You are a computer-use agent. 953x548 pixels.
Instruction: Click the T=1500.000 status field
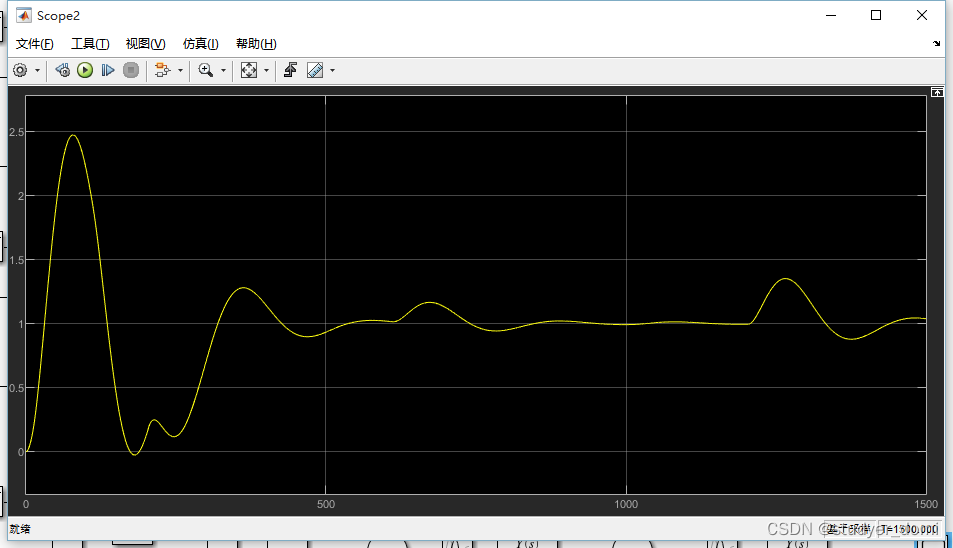[x=909, y=529]
